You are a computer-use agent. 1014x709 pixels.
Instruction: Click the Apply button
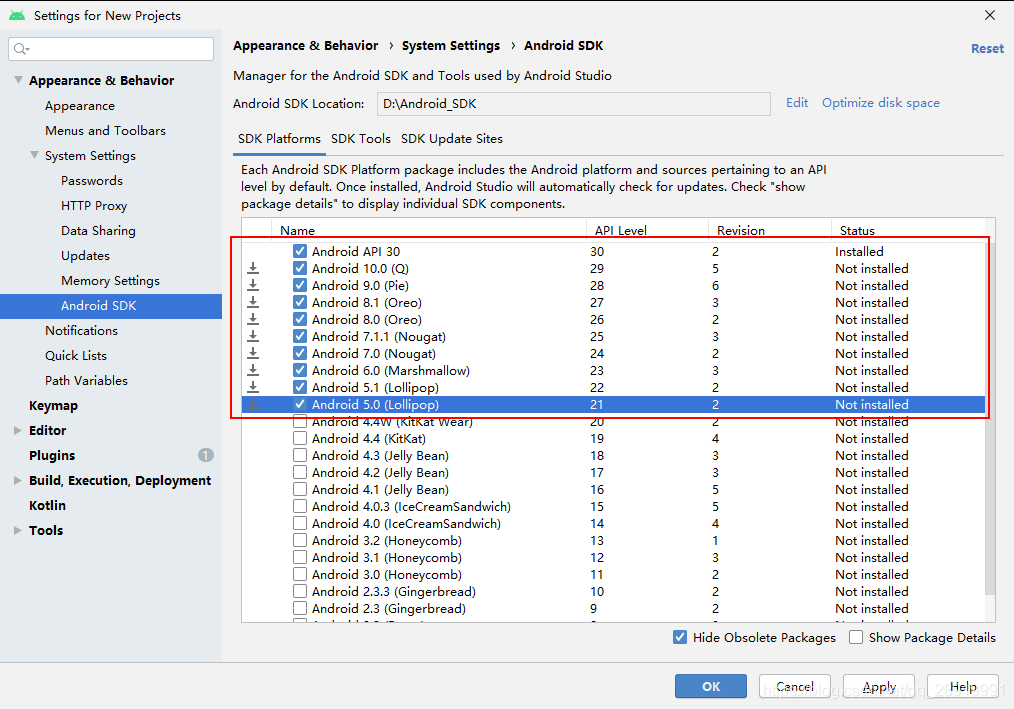[x=879, y=687]
